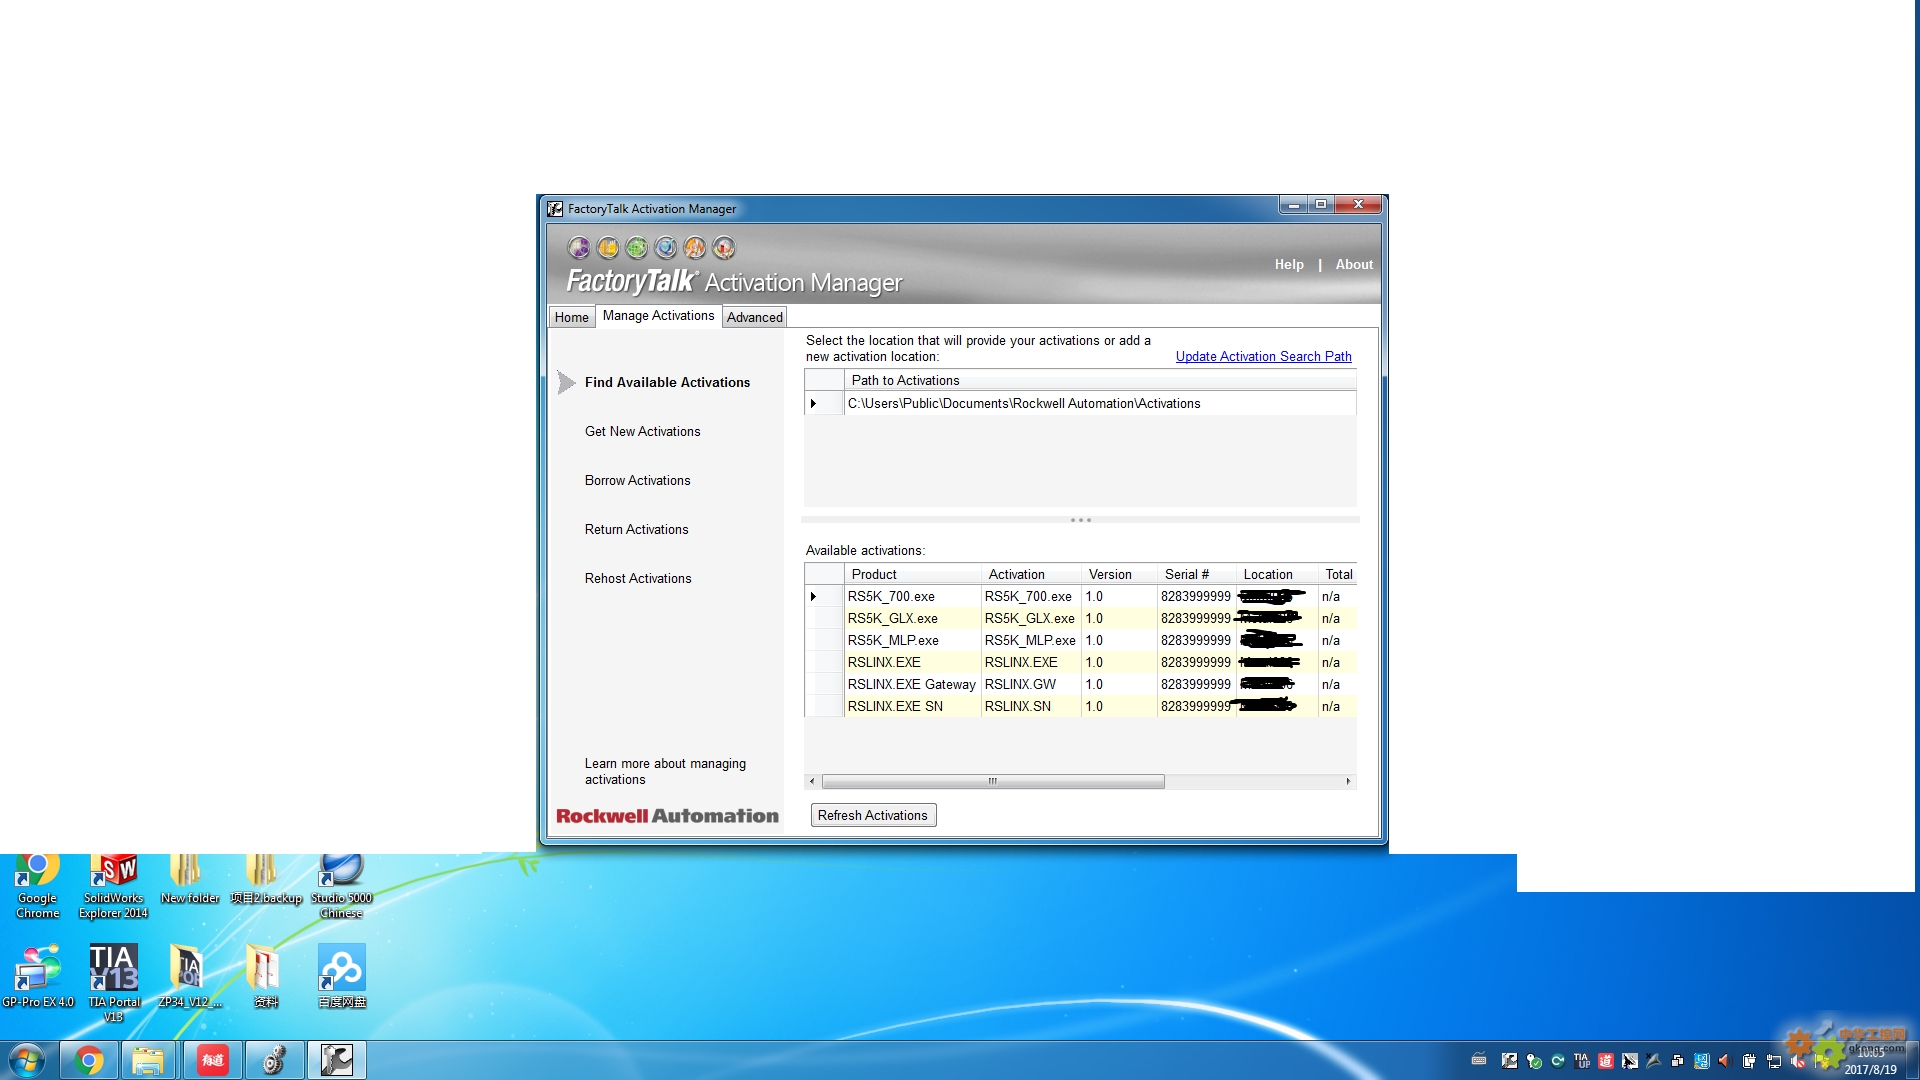Select the ZP34_V12 folder on desktop
Image resolution: width=1920 pixels, height=1080 pixels.
tap(189, 976)
